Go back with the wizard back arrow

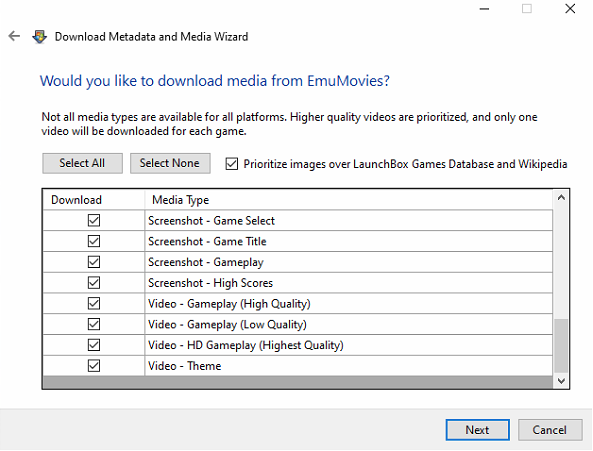[14, 36]
